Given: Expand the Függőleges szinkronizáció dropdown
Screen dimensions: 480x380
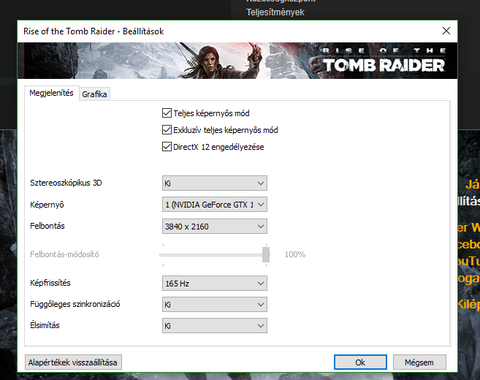Looking at the screenshot, I should pyautogui.click(x=214, y=304).
